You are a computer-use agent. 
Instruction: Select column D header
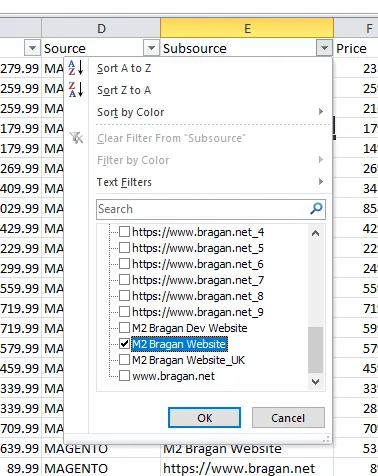pyautogui.click(x=101, y=28)
